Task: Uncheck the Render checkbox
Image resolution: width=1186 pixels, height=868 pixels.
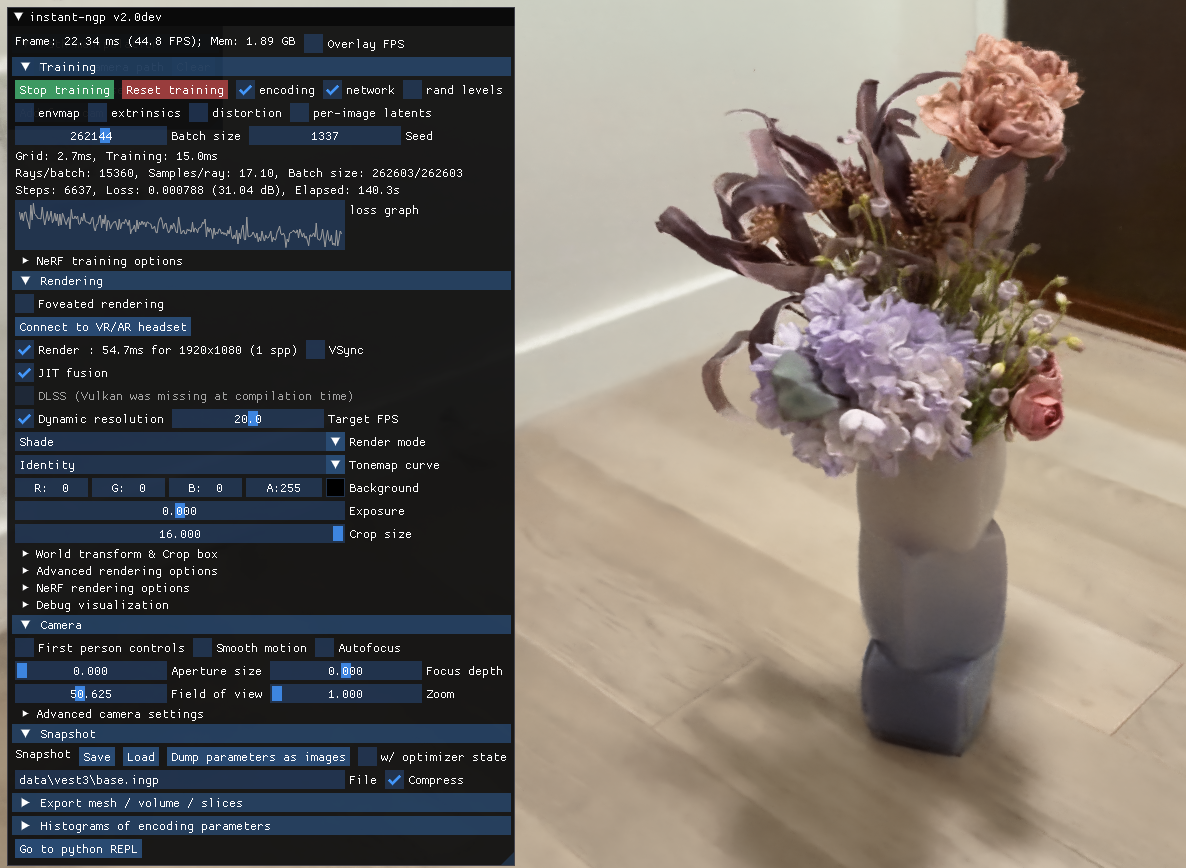Action: click(x=24, y=350)
